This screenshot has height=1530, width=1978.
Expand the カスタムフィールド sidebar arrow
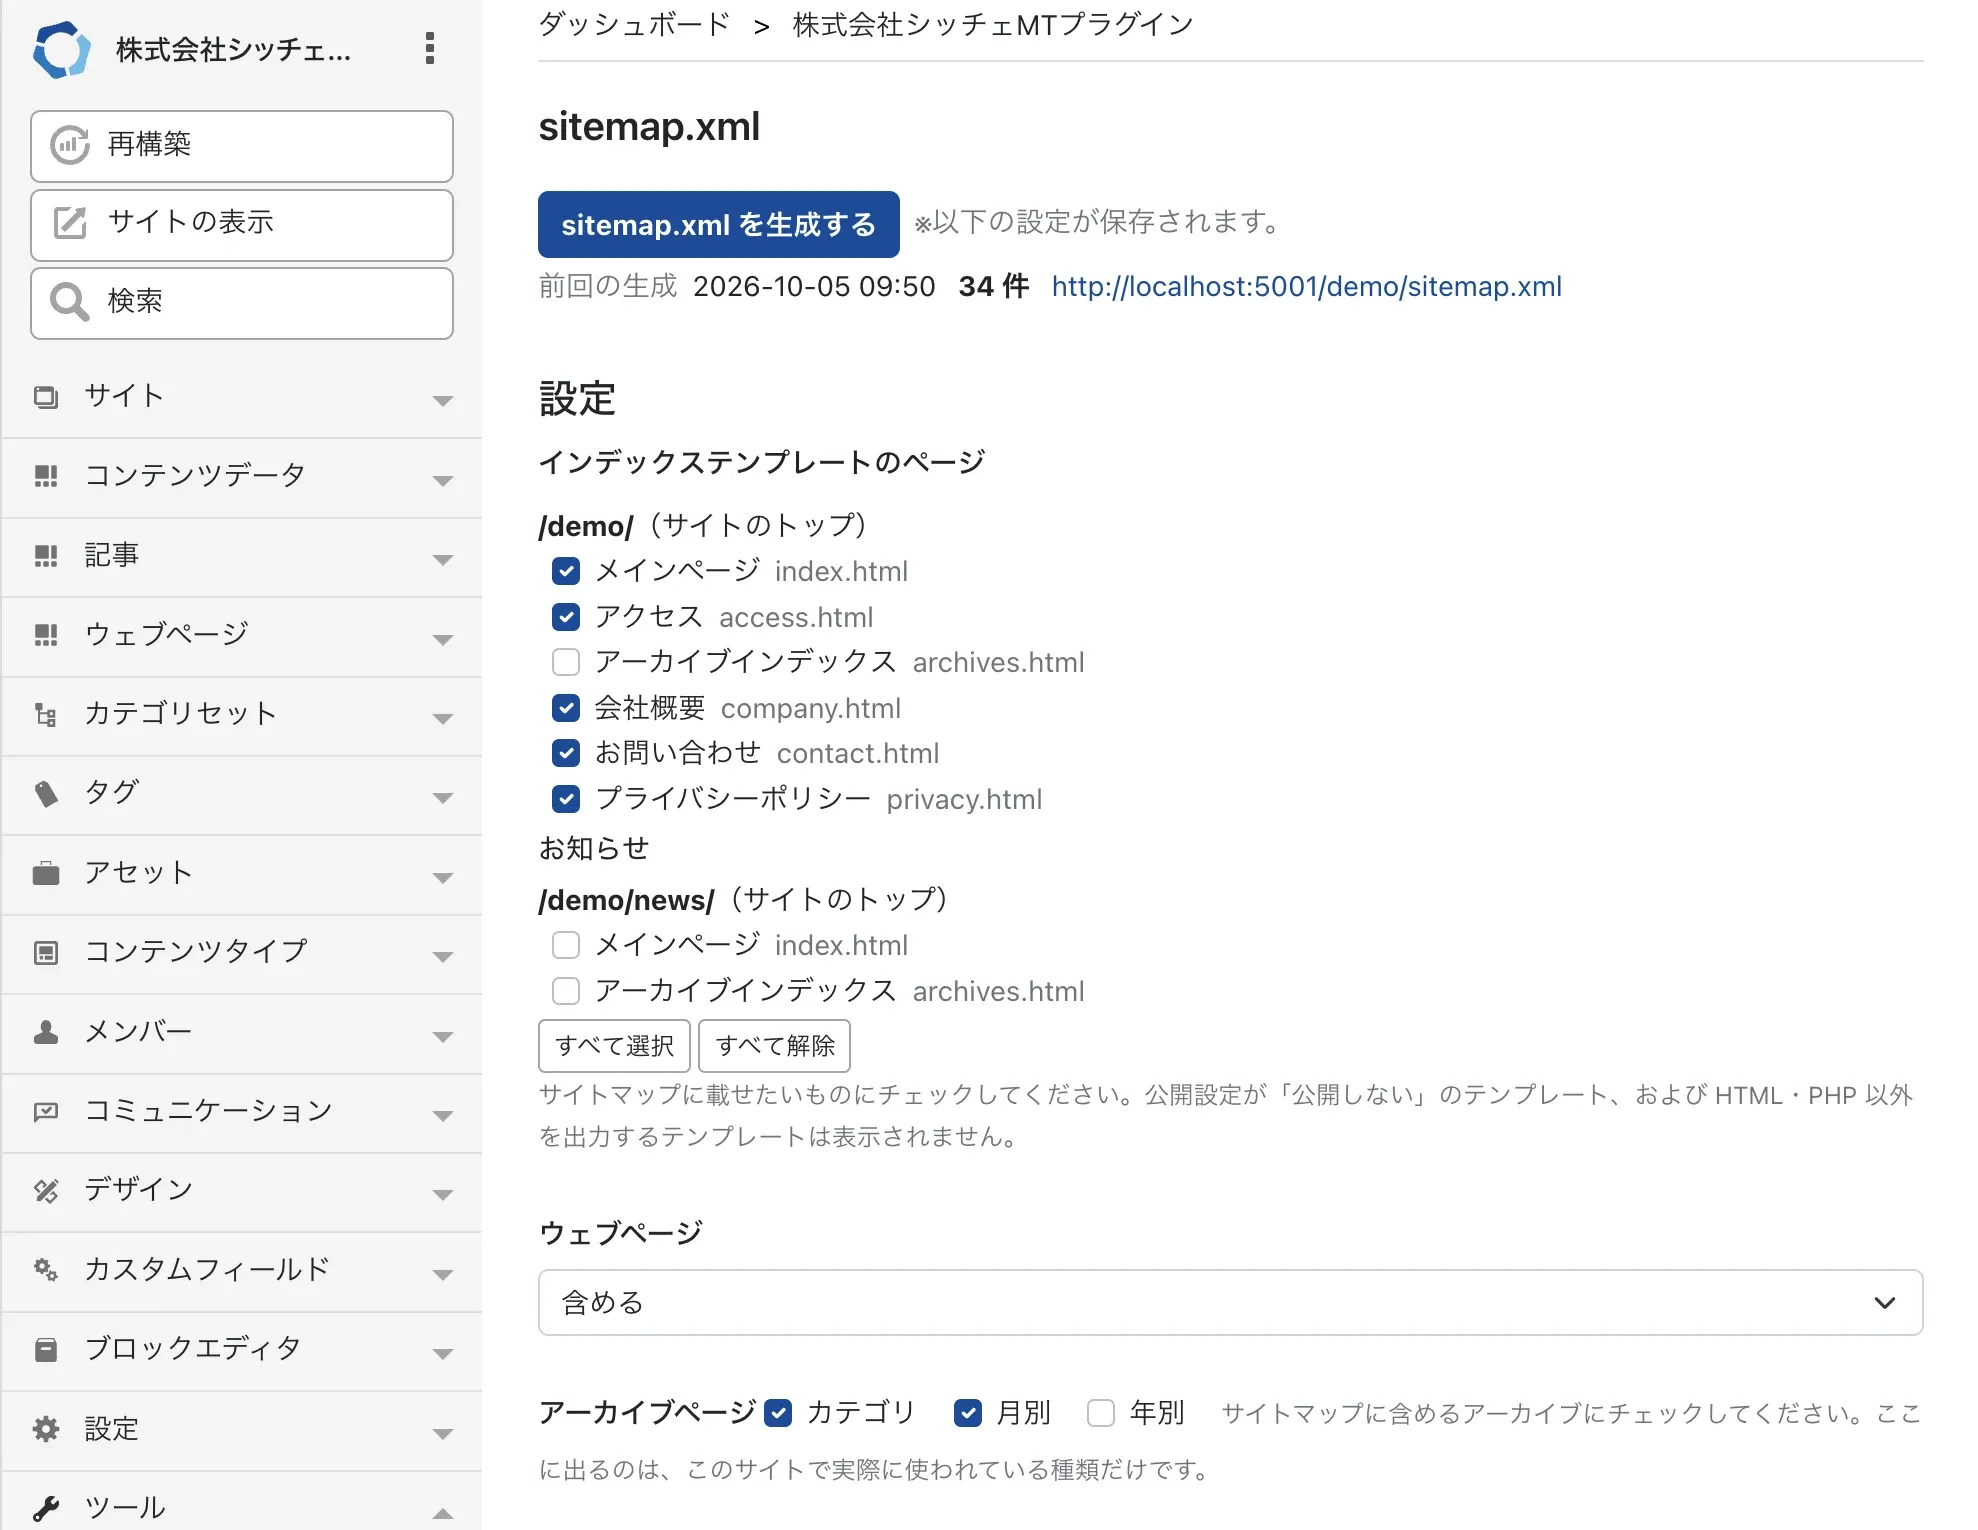(x=443, y=1275)
